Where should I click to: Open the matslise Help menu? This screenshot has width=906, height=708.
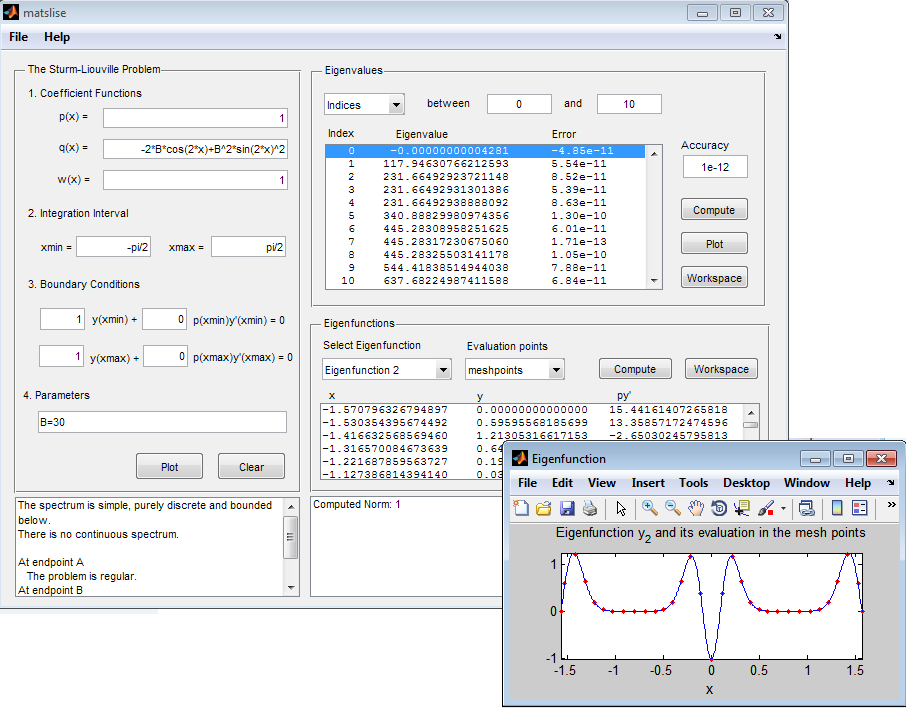click(57, 37)
